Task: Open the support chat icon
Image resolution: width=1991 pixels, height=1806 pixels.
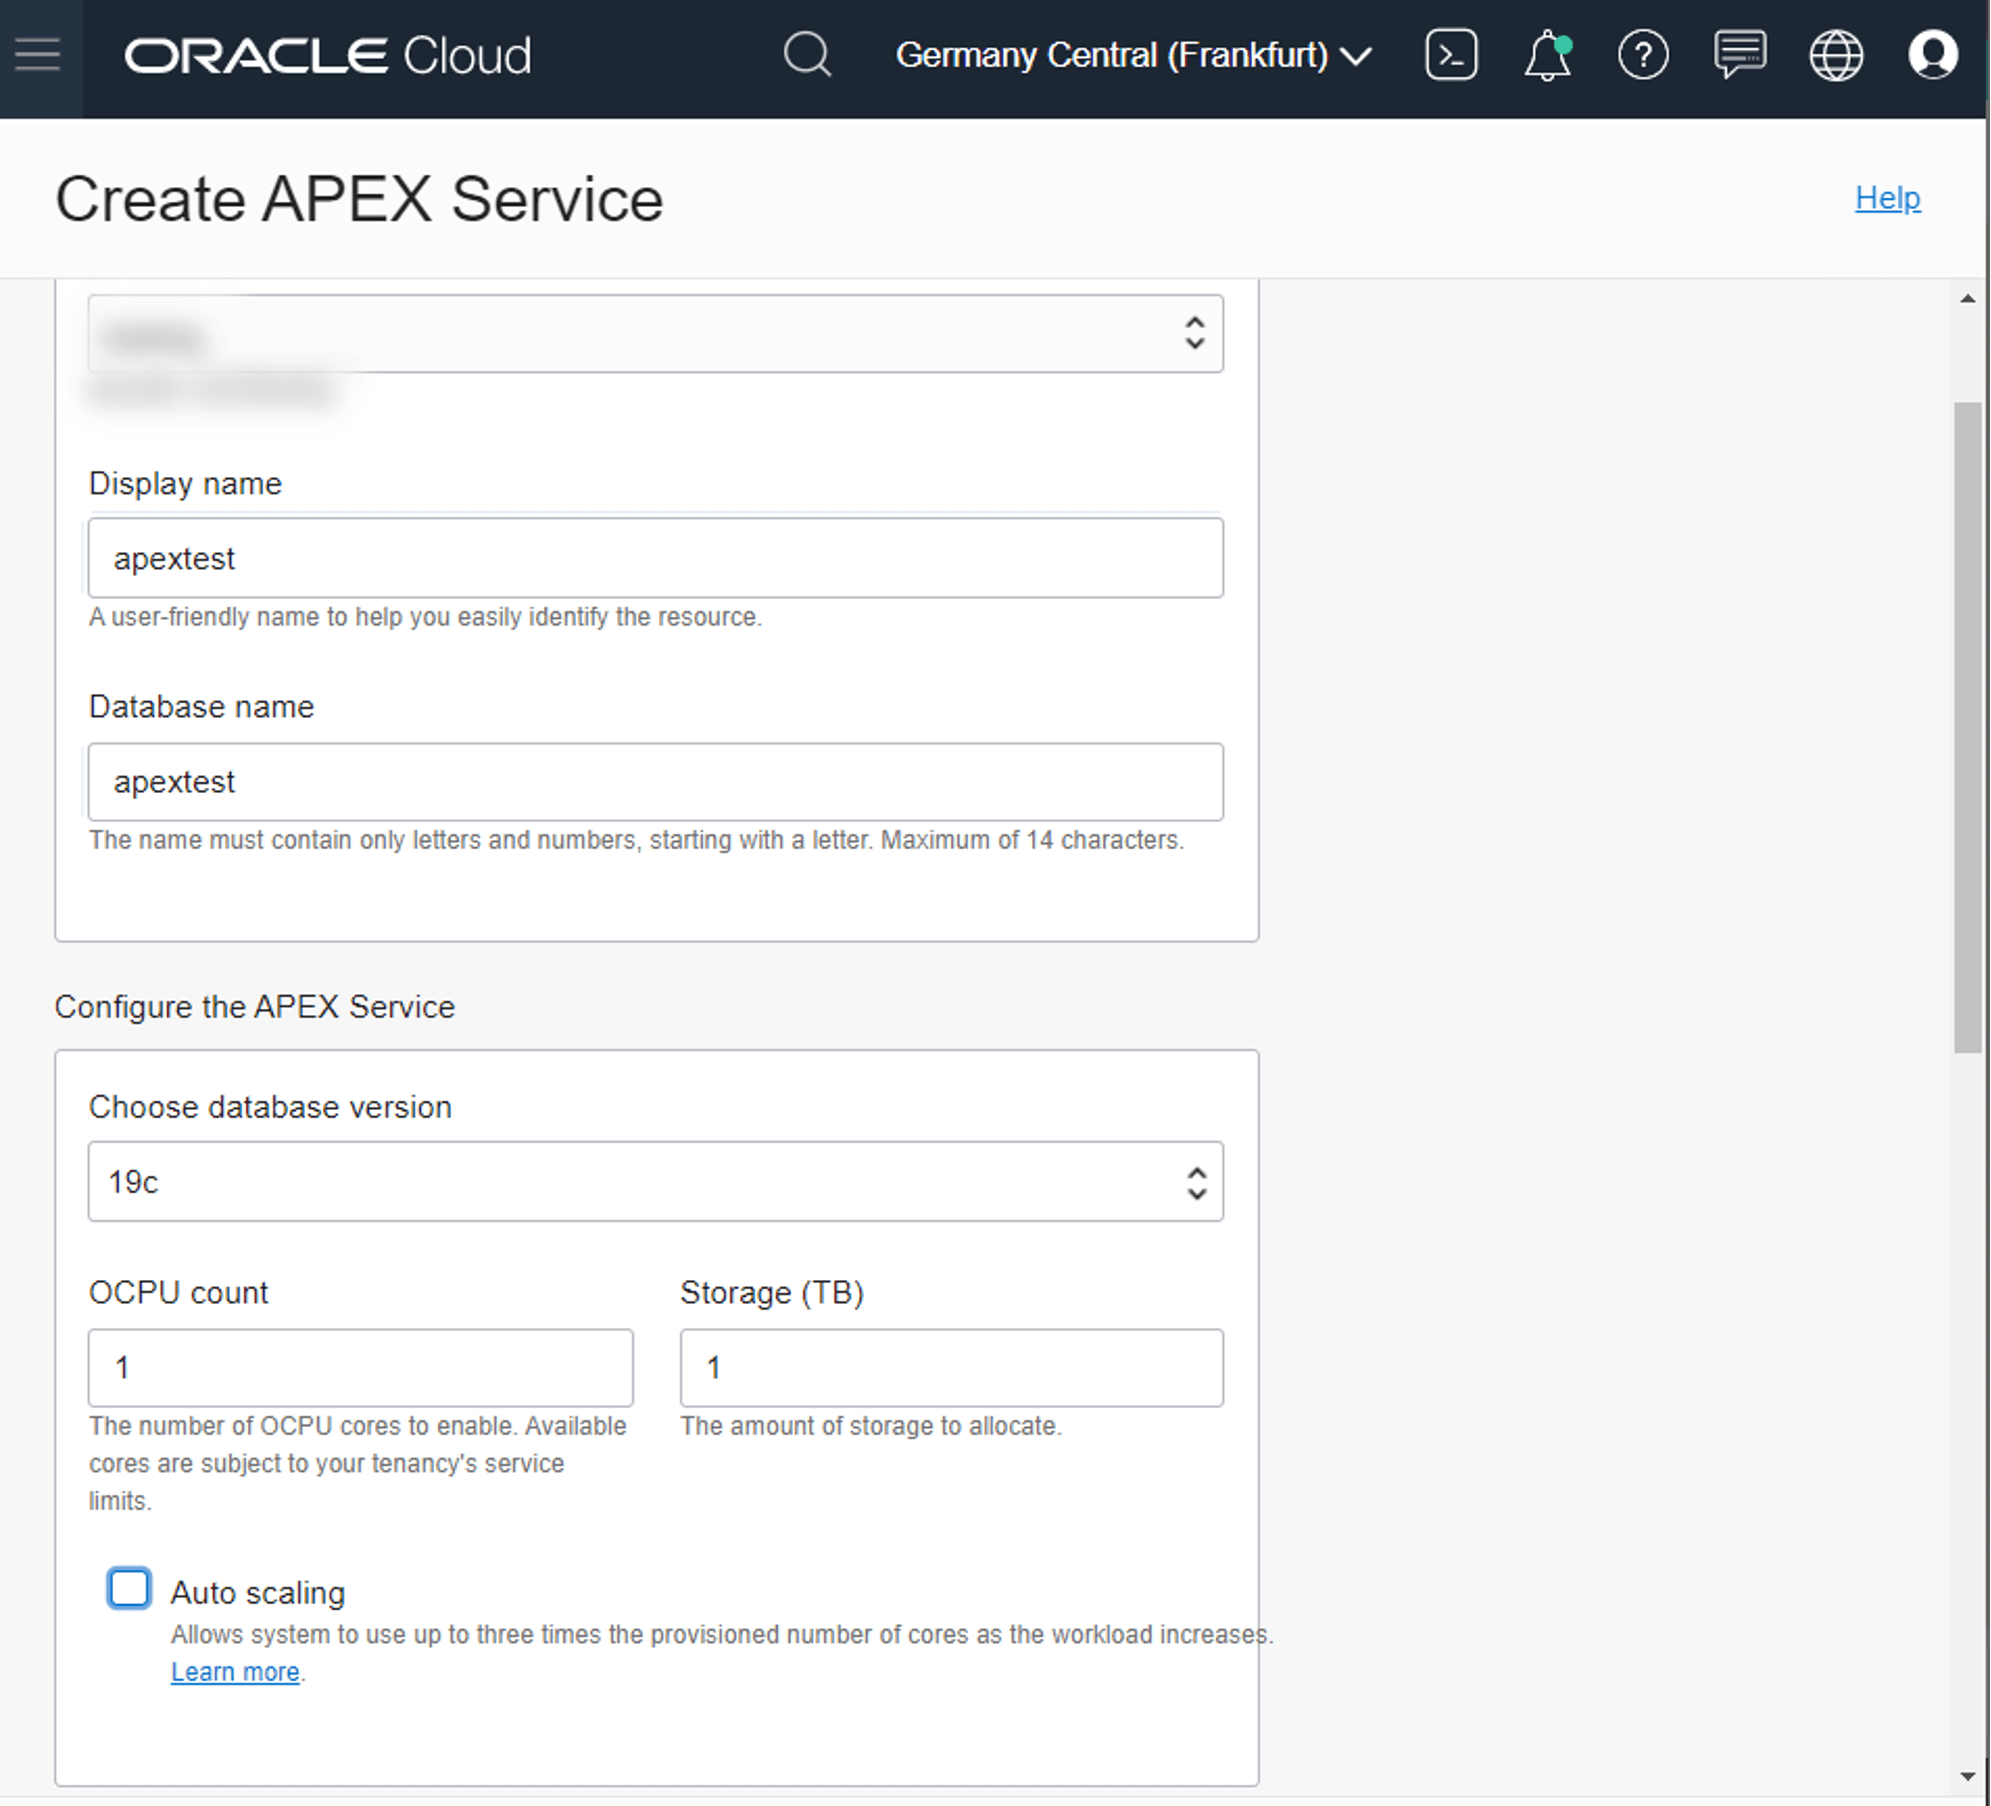Action: tap(1740, 54)
